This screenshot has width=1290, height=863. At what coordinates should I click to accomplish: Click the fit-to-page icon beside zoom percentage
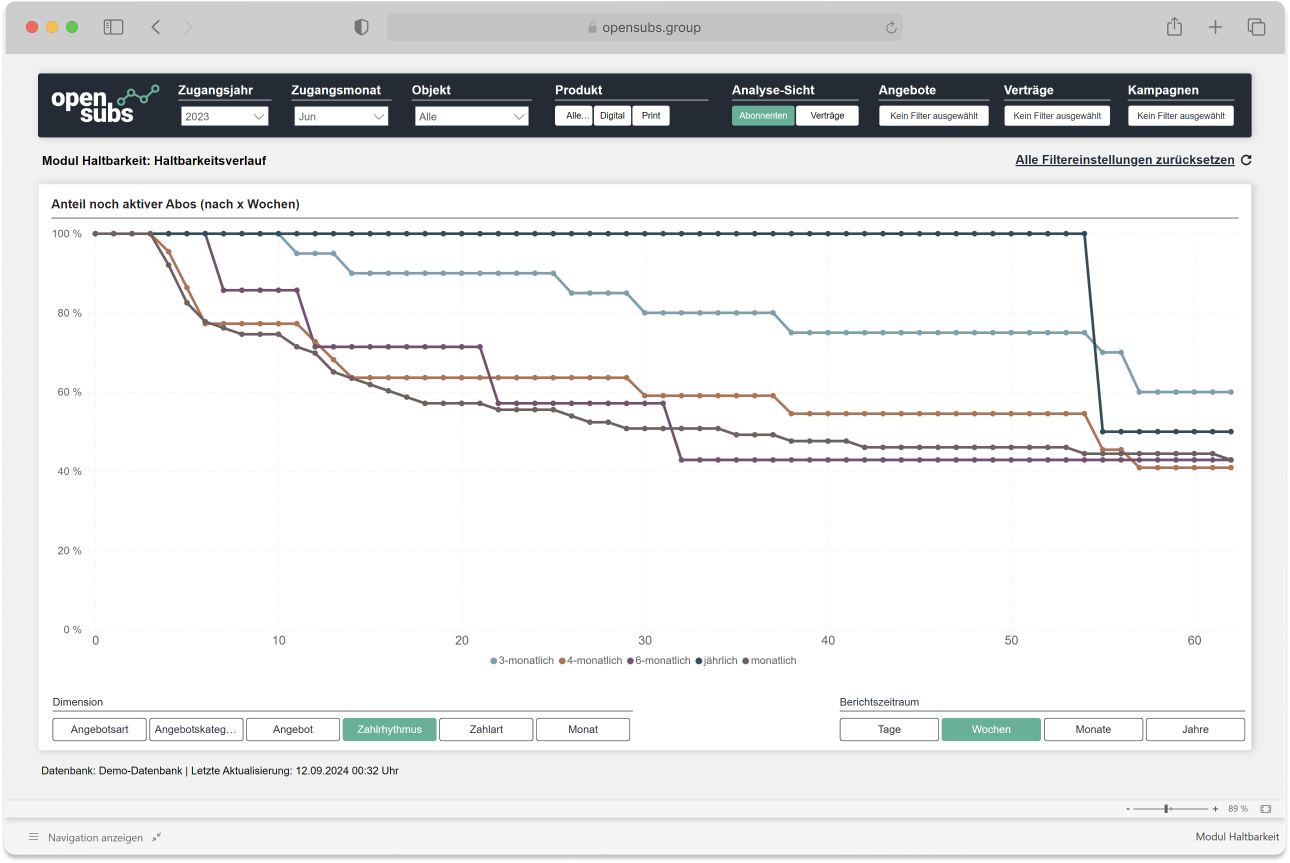1265,808
